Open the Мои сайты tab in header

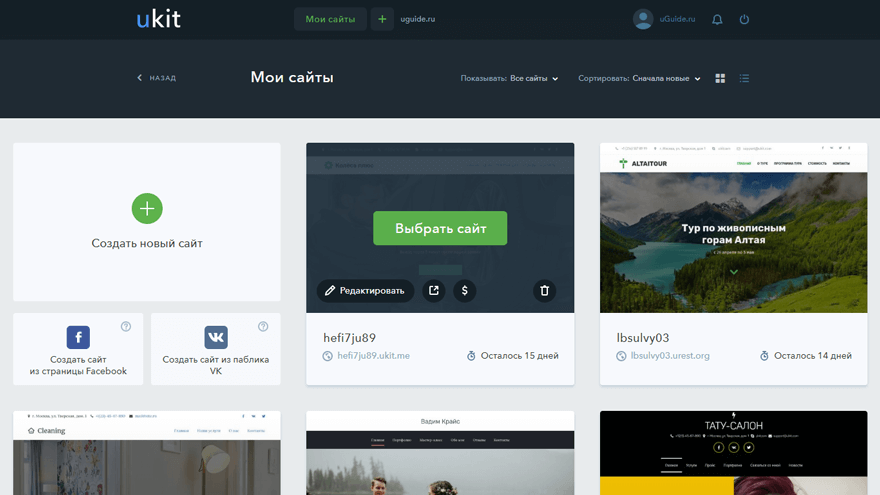point(330,19)
